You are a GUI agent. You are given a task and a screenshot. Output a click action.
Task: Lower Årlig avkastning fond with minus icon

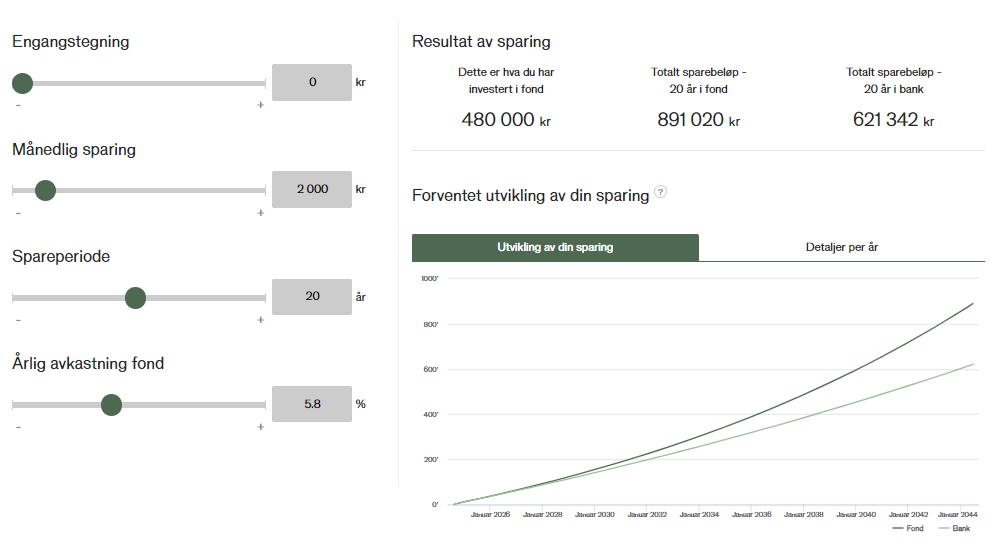pyautogui.click(x=19, y=427)
